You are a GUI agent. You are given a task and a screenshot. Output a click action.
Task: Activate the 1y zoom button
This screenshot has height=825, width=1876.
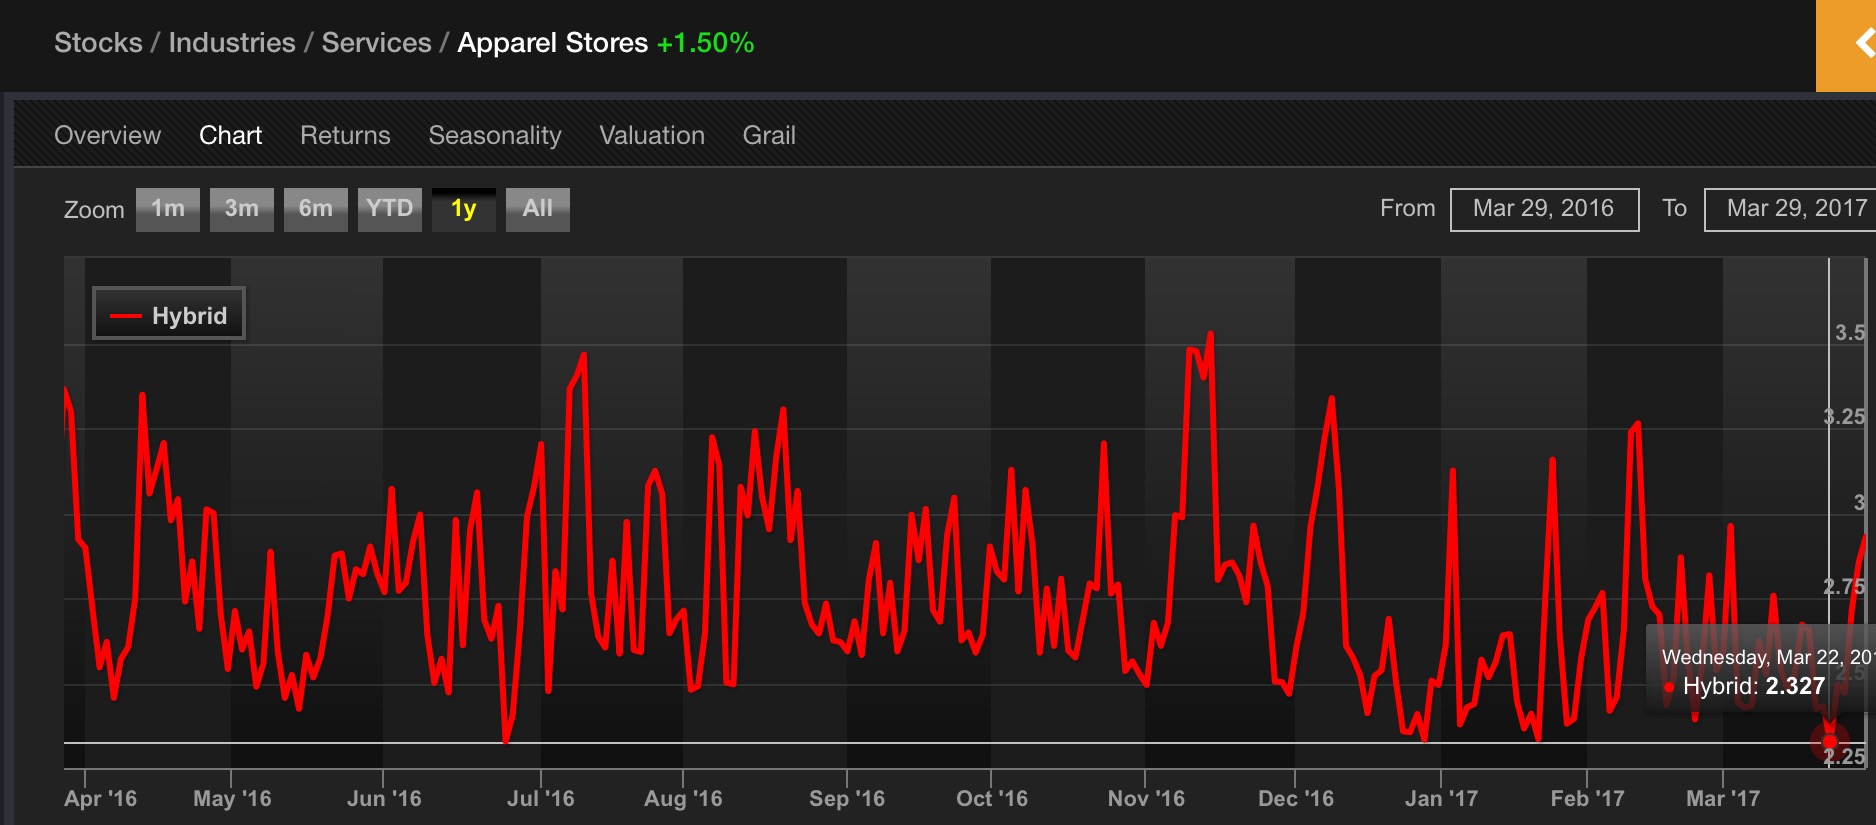464,209
